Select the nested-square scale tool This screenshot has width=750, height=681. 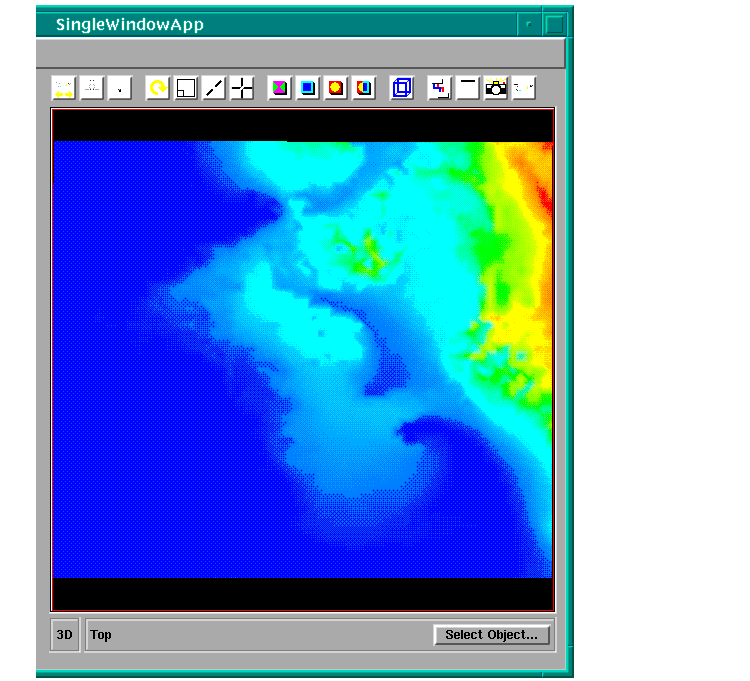(x=186, y=88)
